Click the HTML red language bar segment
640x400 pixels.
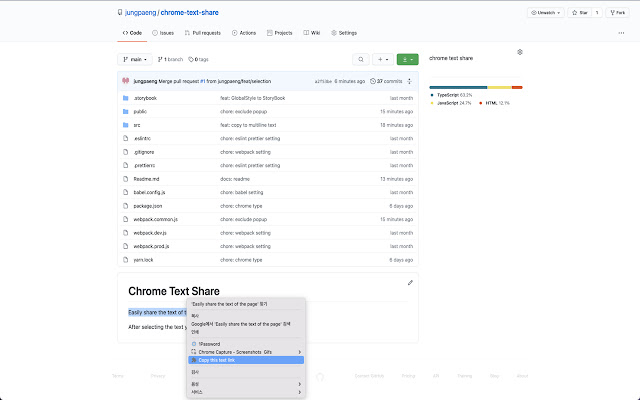(517, 87)
